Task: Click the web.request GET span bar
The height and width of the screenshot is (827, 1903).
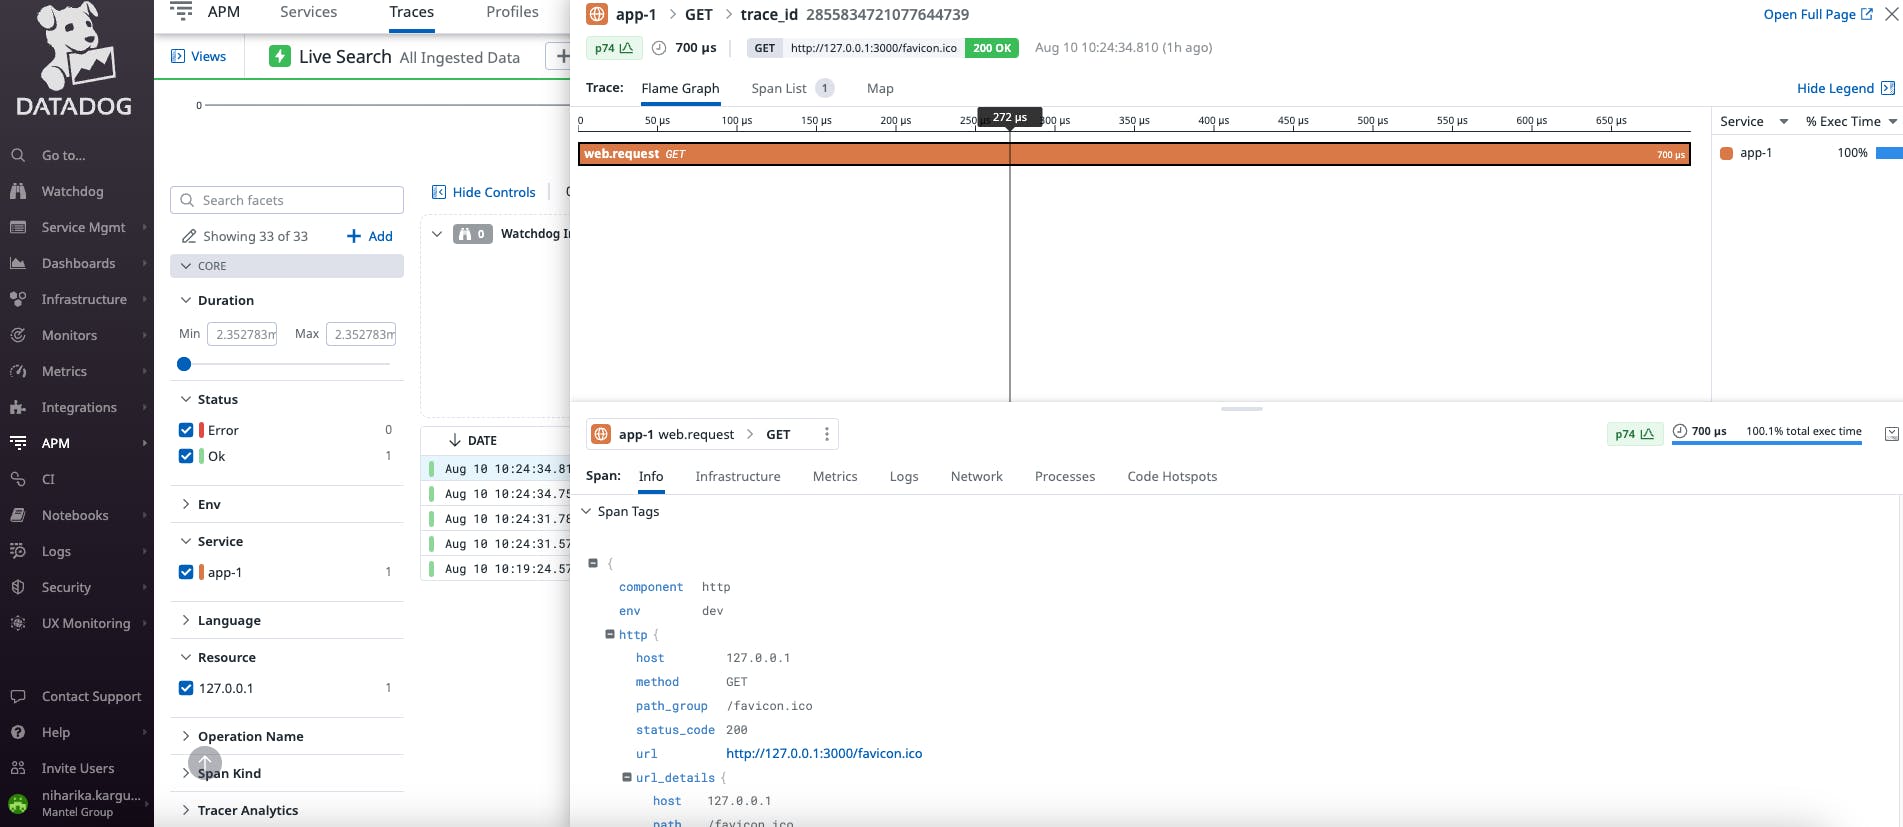Action: click(1134, 154)
